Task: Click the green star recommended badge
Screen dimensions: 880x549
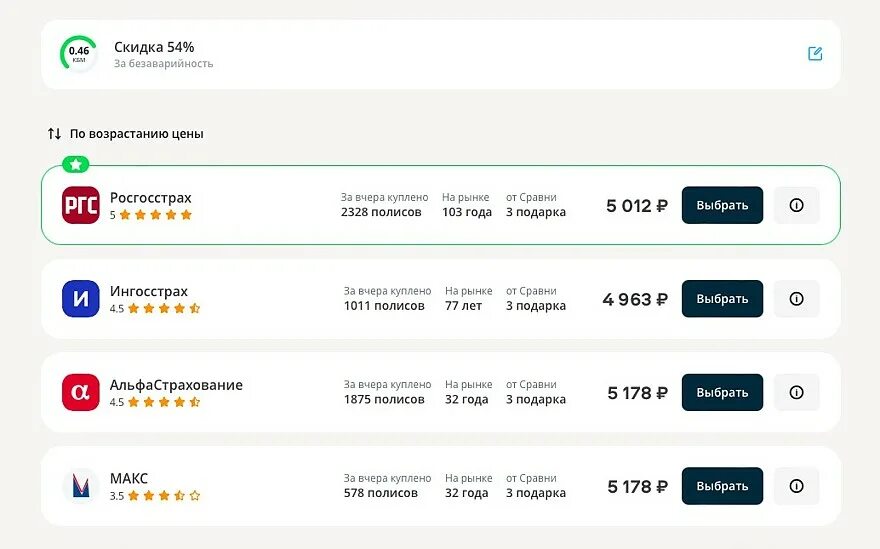Action: (76, 164)
